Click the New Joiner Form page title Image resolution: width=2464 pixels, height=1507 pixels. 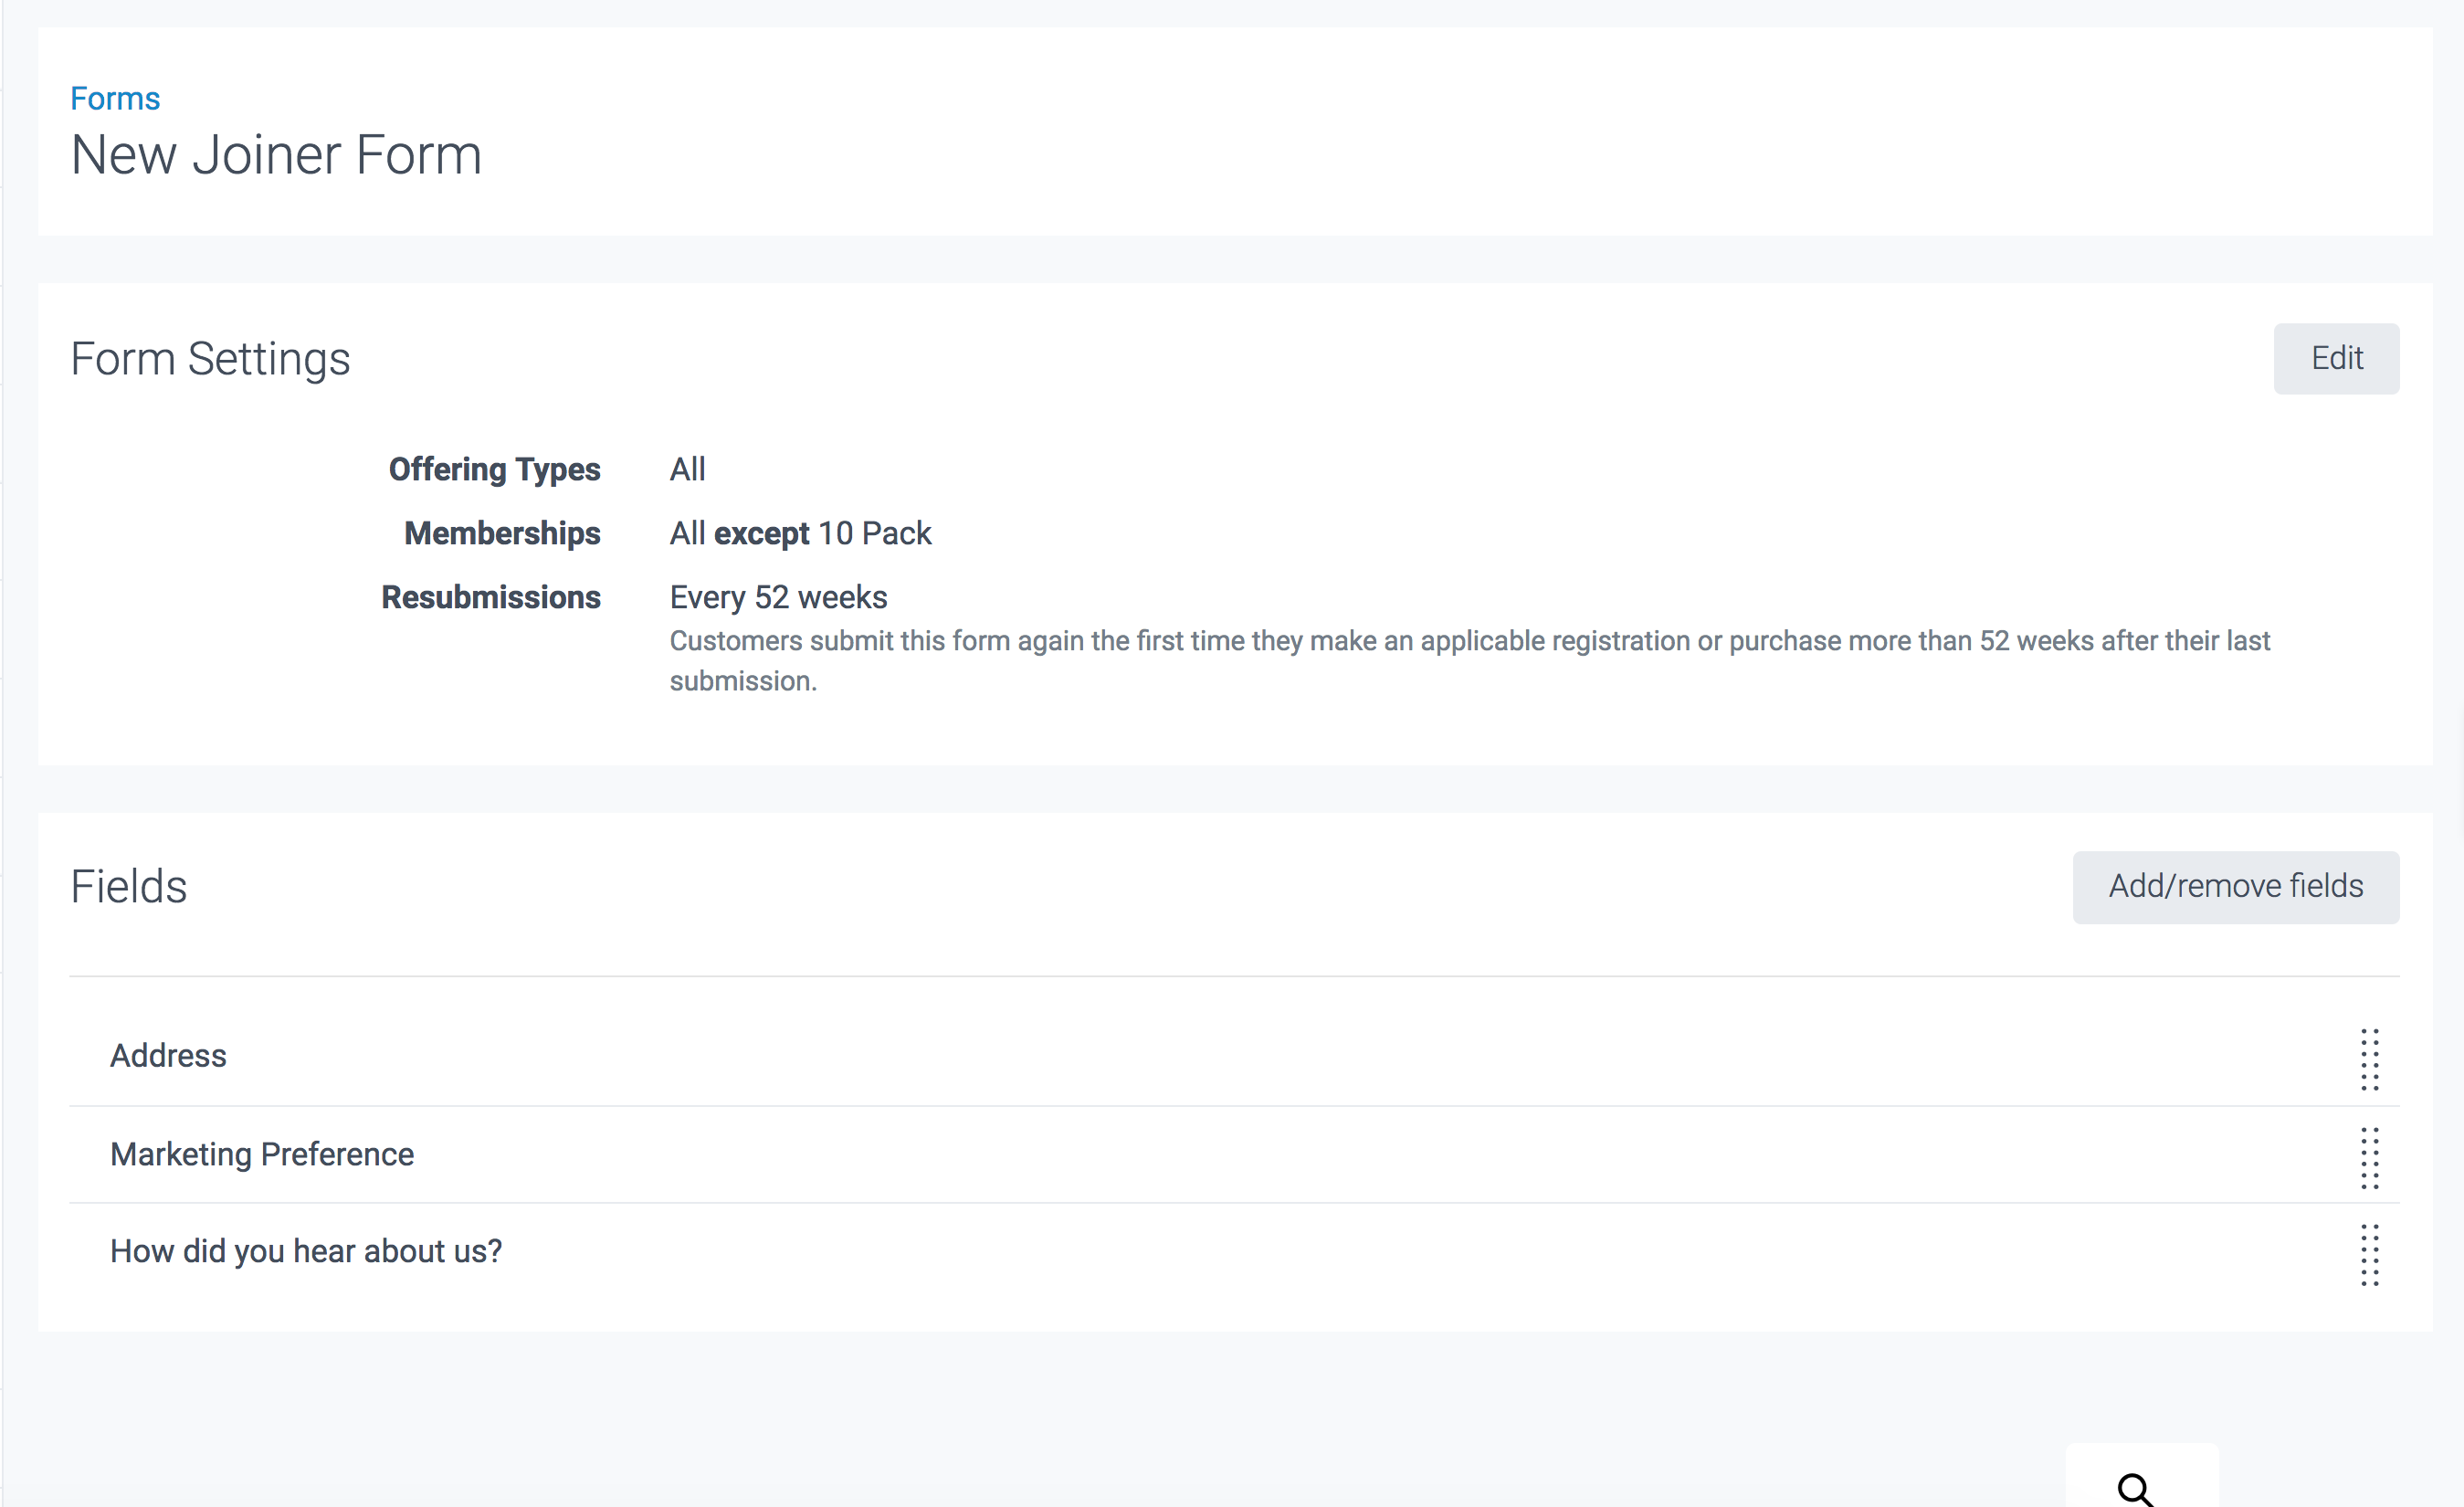coord(276,156)
